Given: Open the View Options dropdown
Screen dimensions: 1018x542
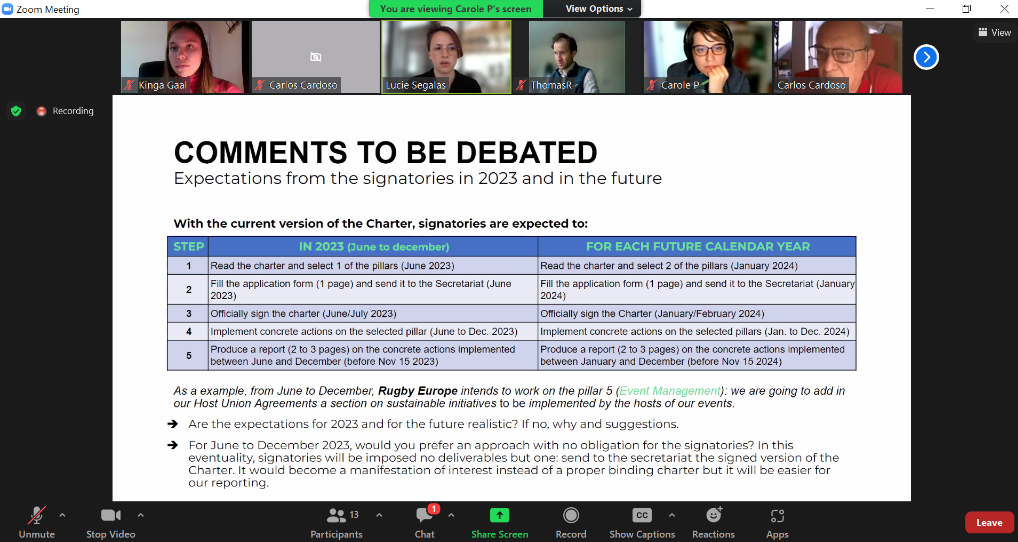Looking at the screenshot, I should tap(600, 9).
